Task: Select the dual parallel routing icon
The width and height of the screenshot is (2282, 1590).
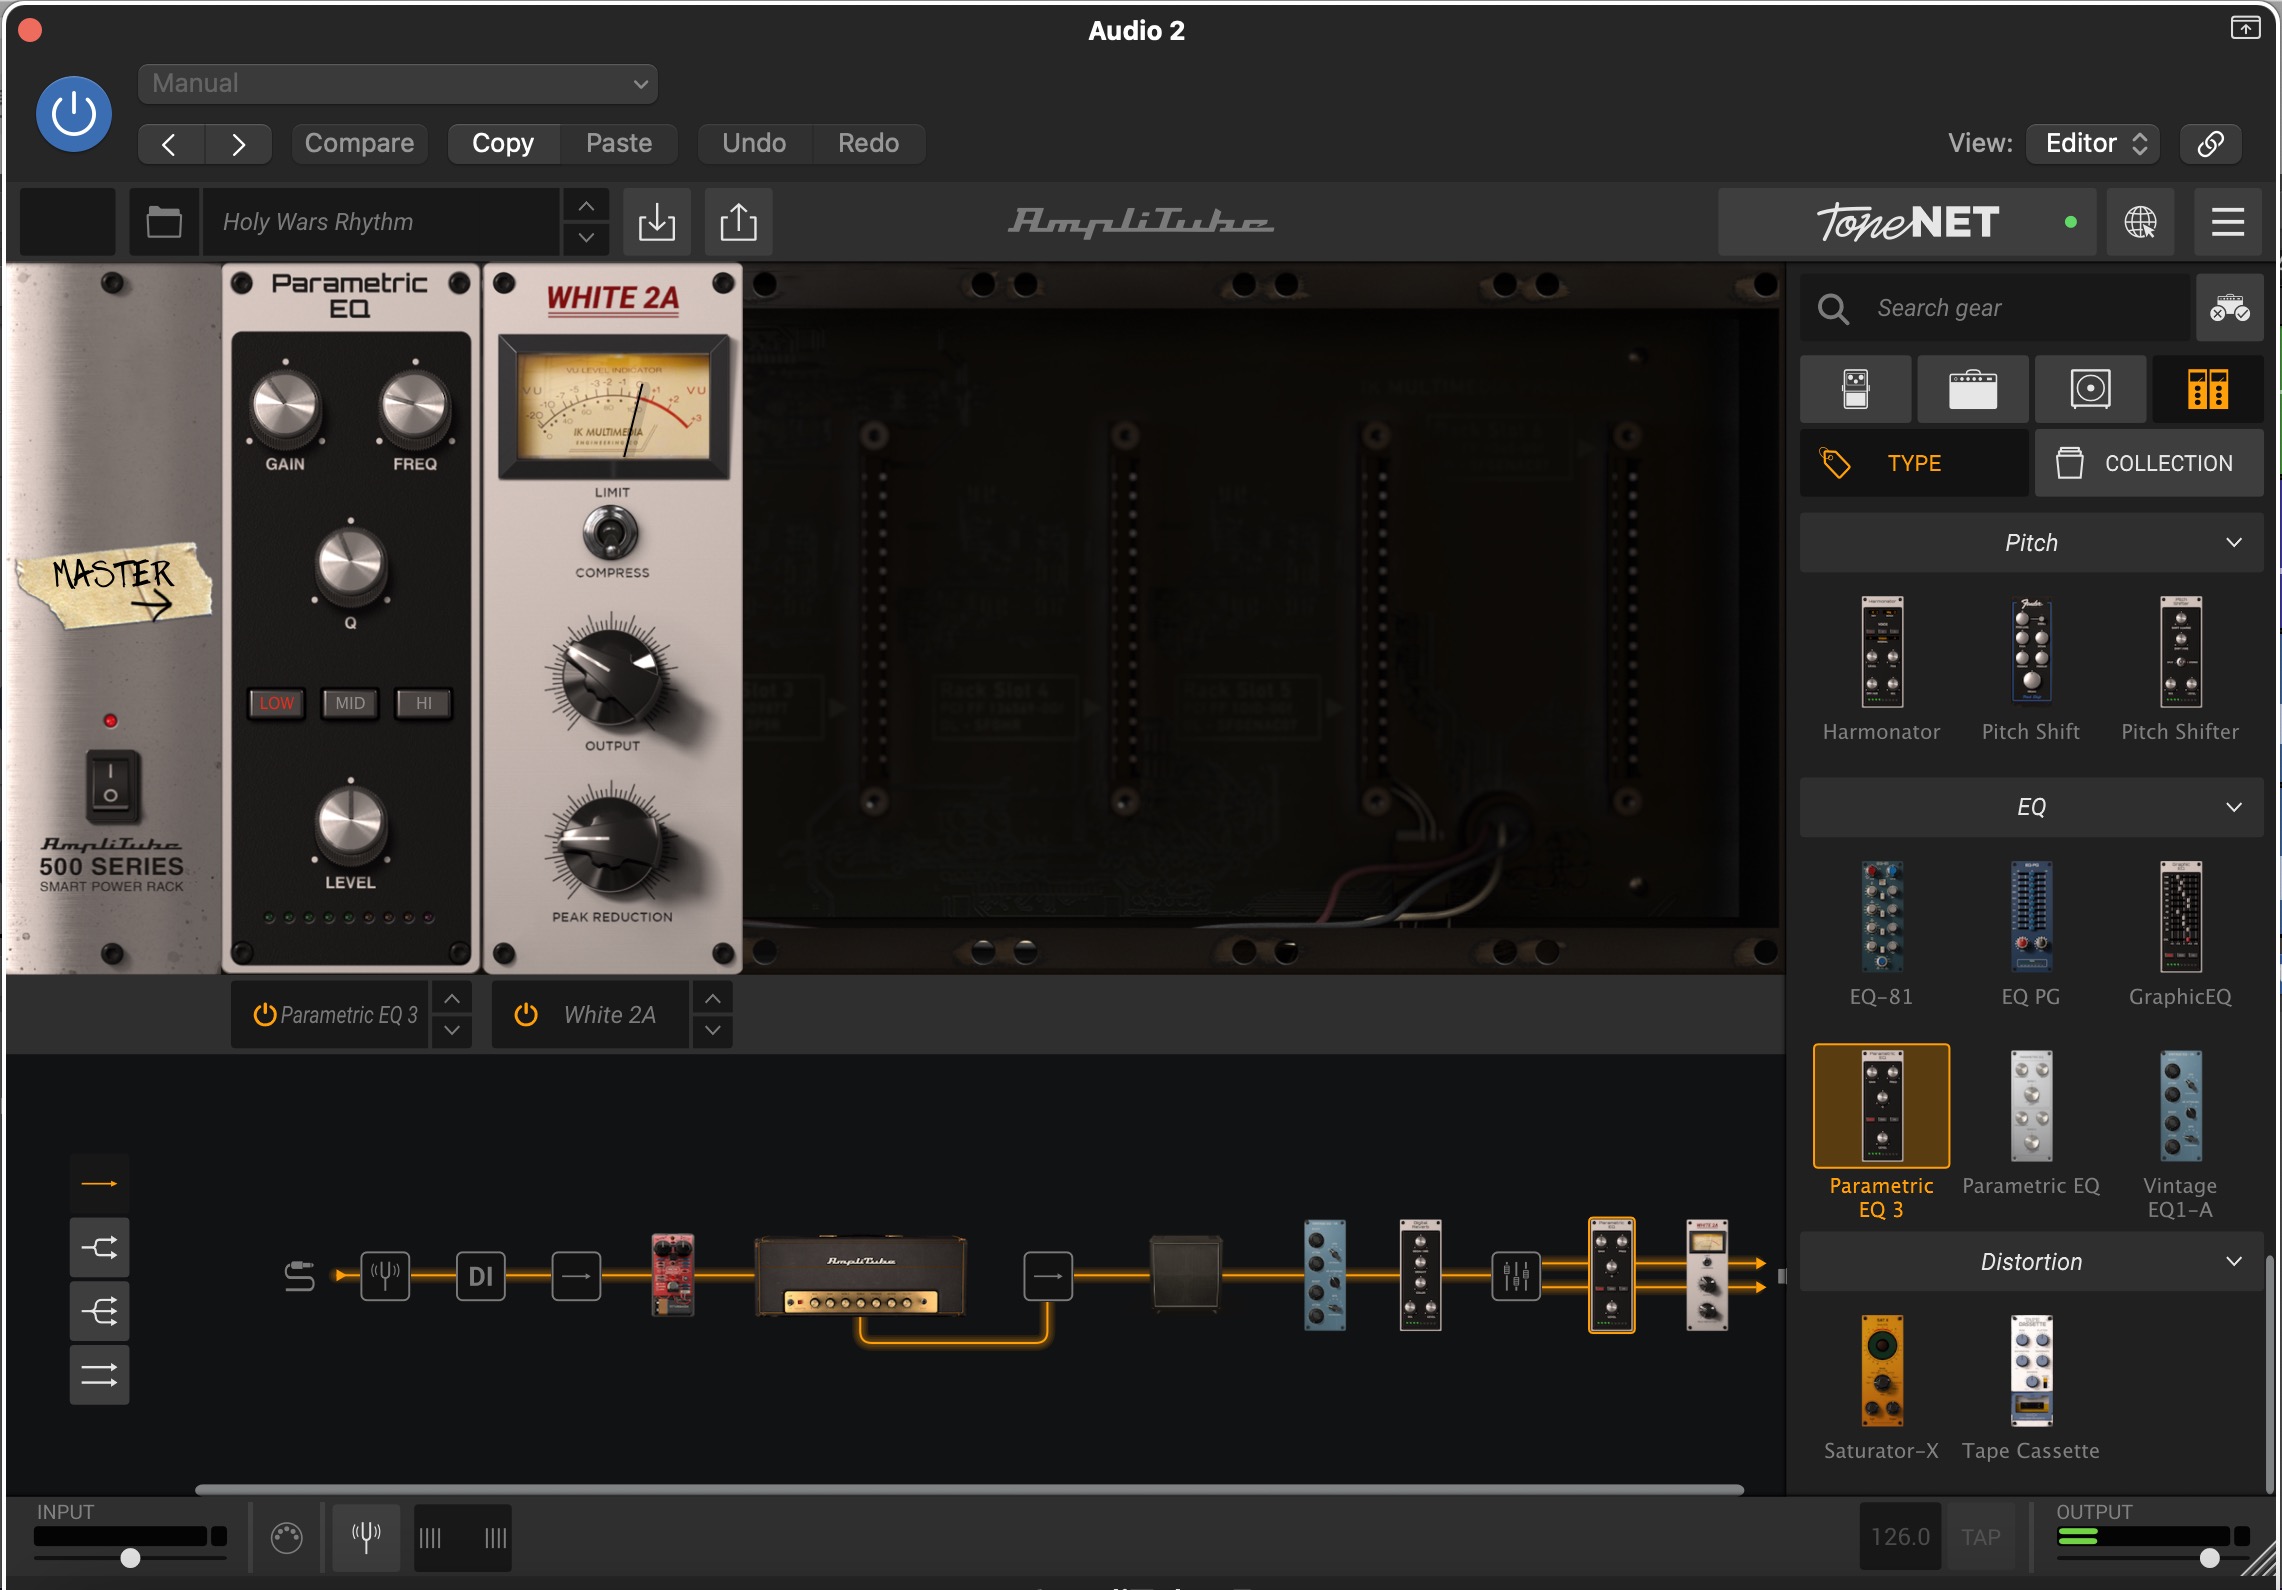Action: tap(99, 1375)
